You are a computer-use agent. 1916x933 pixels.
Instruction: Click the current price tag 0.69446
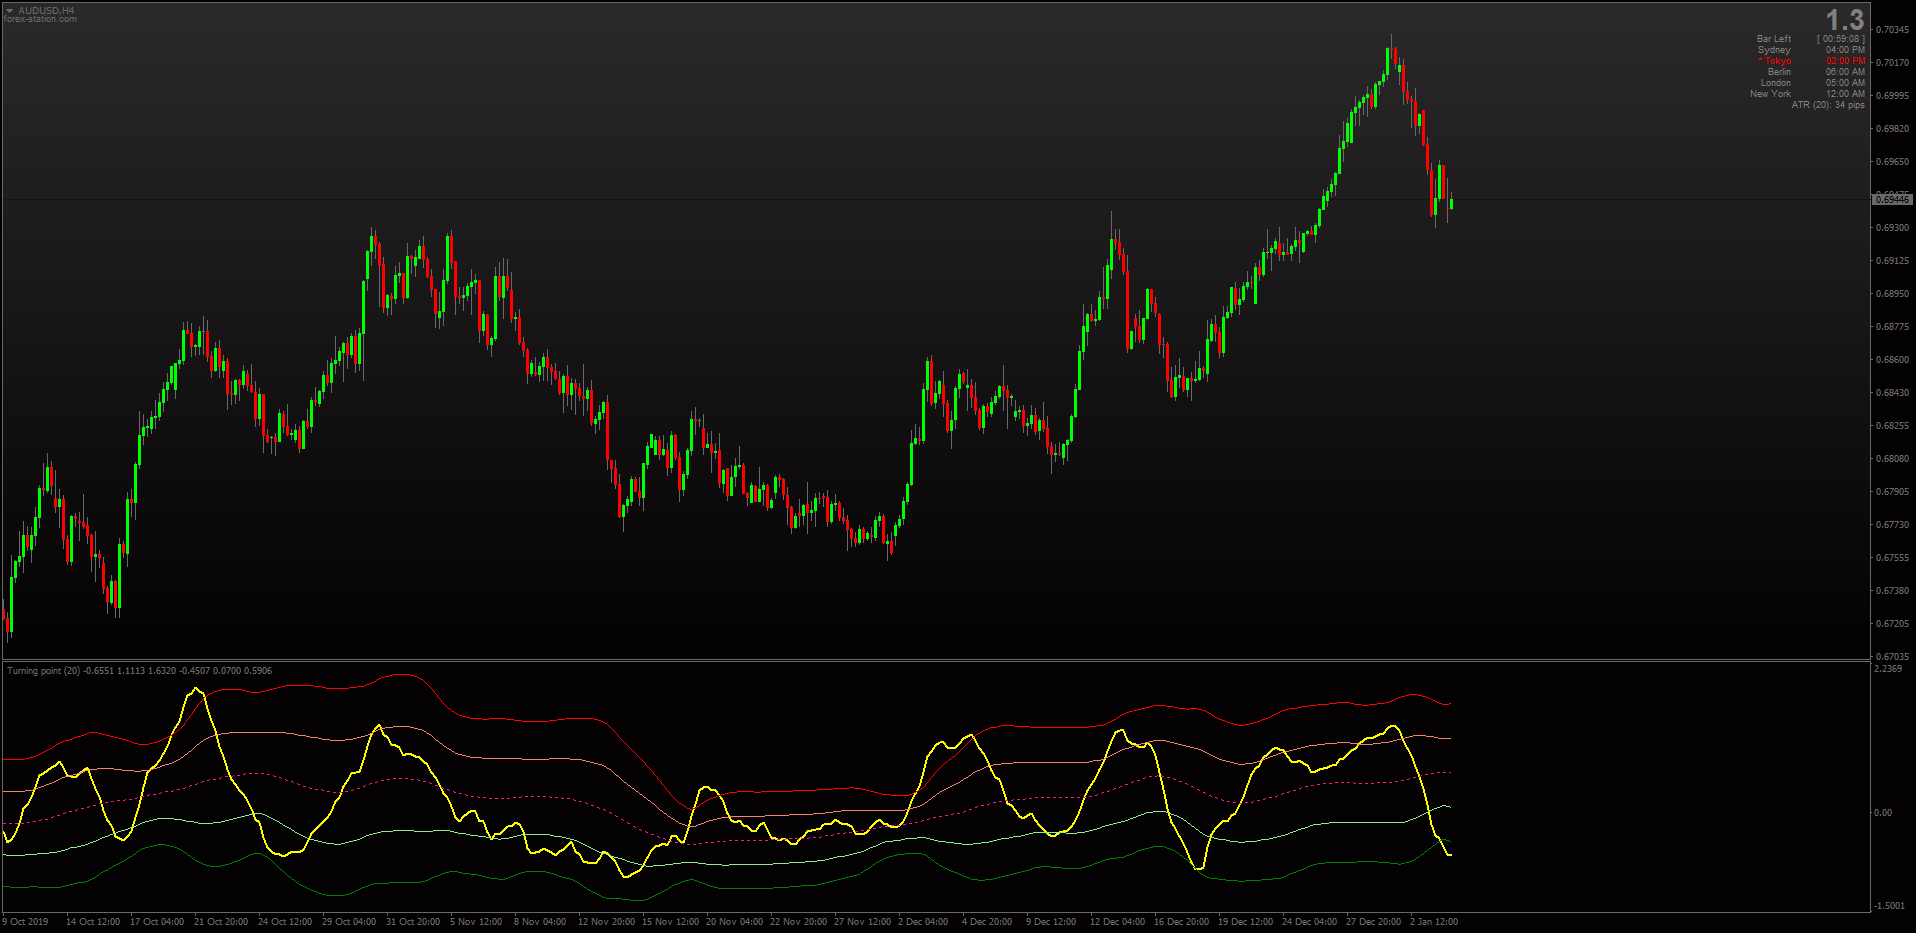1892,200
